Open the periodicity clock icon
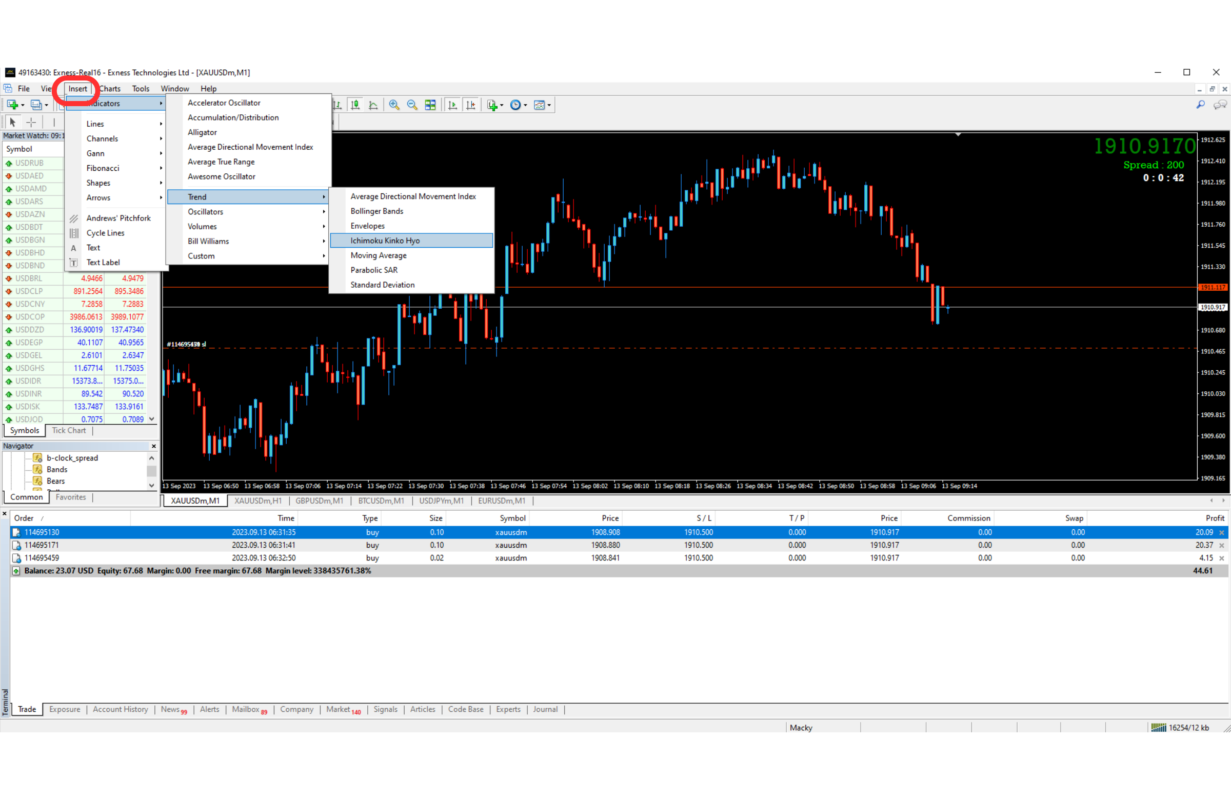Screen dimensions: 1231x800 tap(517, 105)
